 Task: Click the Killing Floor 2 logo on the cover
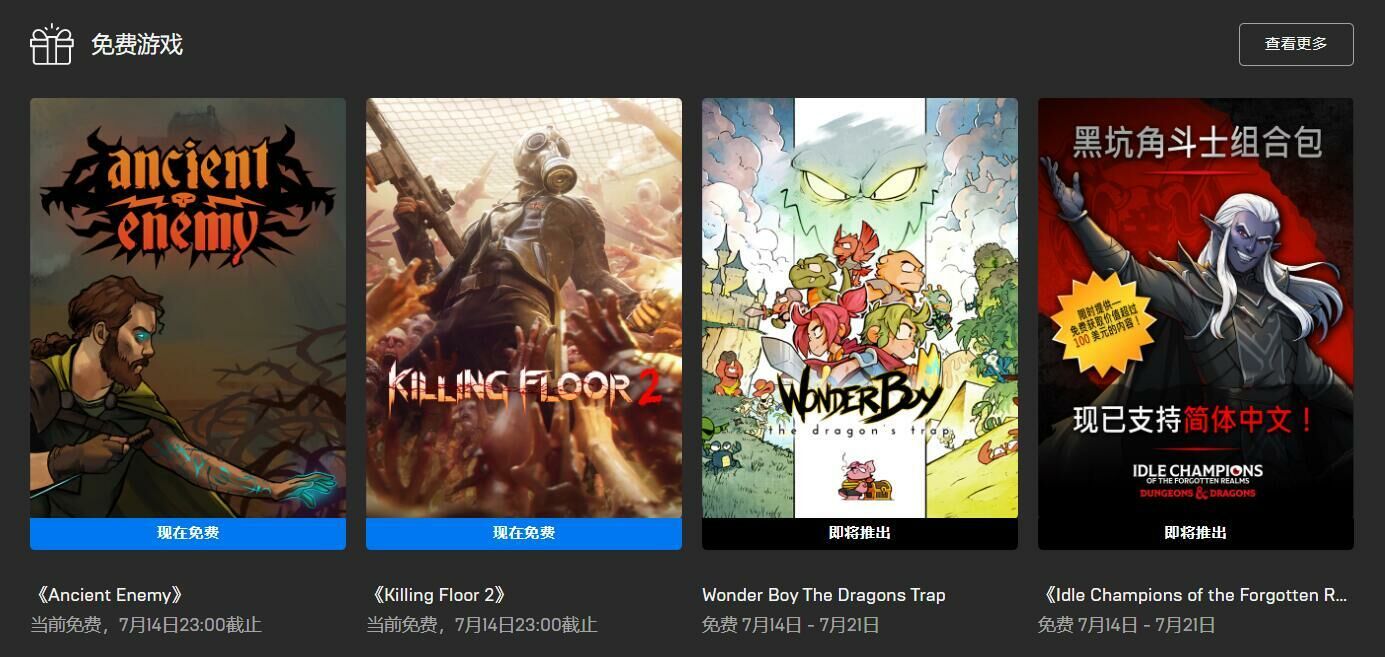[x=524, y=388]
